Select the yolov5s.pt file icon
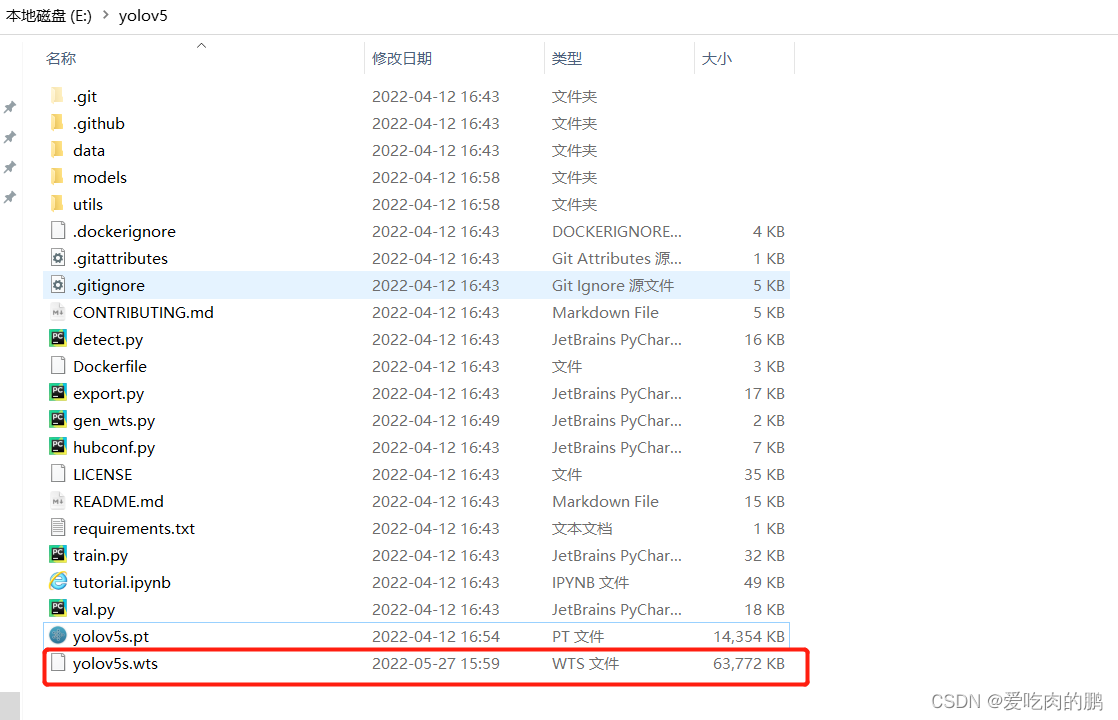This screenshot has width=1118, height=720. [x=58, y=636]
